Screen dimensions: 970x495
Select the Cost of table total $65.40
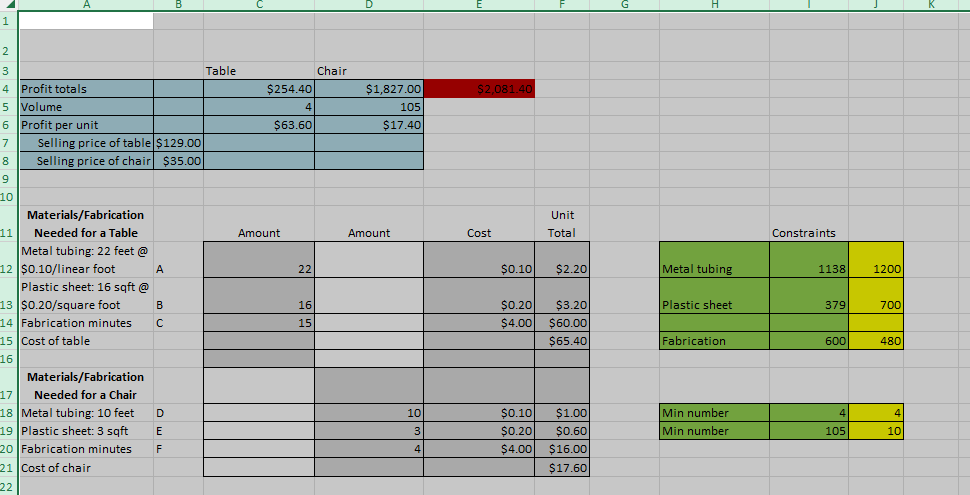[562, 341]
